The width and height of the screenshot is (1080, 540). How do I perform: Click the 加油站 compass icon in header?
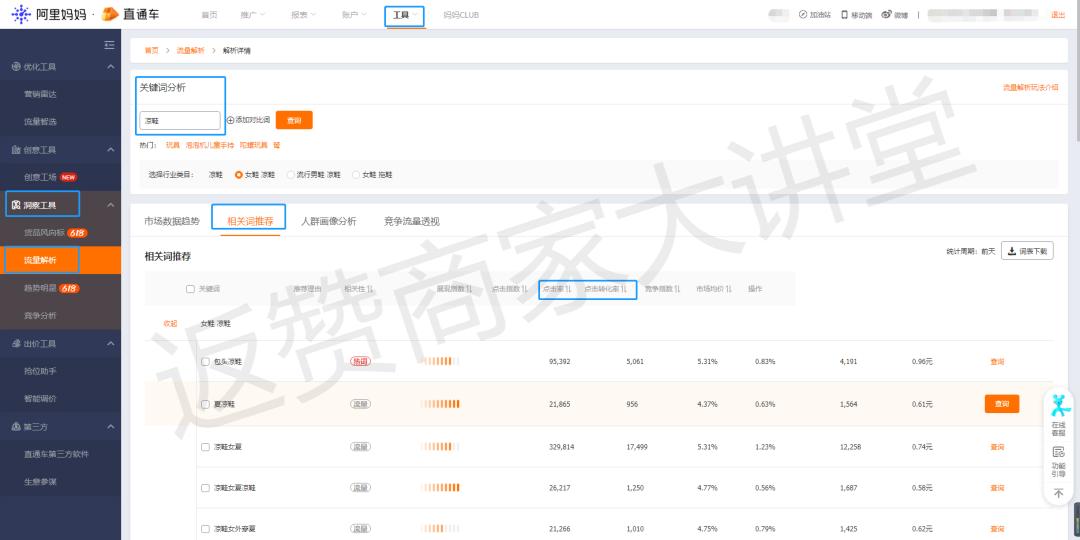(802, 15)
